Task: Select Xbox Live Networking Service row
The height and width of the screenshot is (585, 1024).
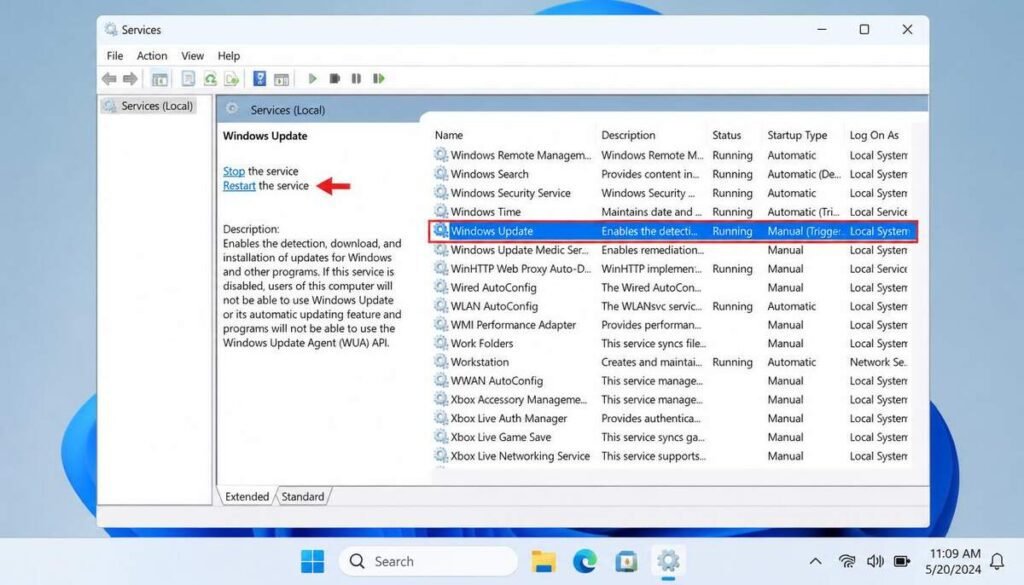Action: pyautogui.click(x=671, y=456)
